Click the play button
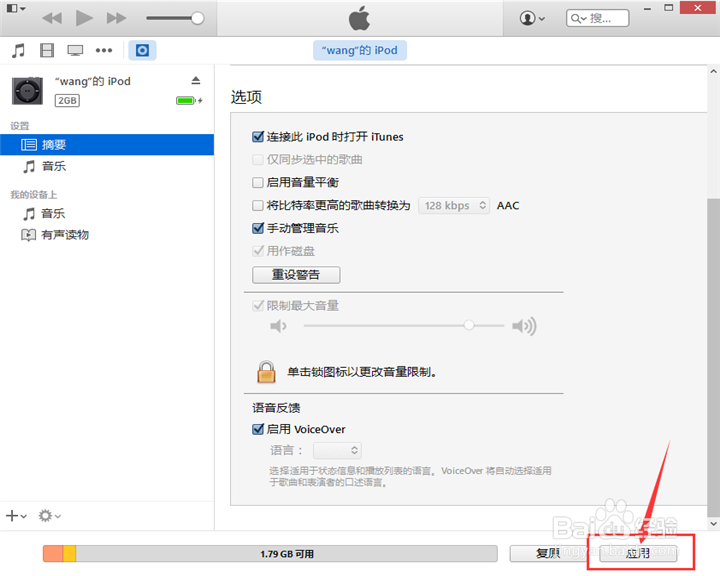The image size is (720, 576). coord(84,18)
